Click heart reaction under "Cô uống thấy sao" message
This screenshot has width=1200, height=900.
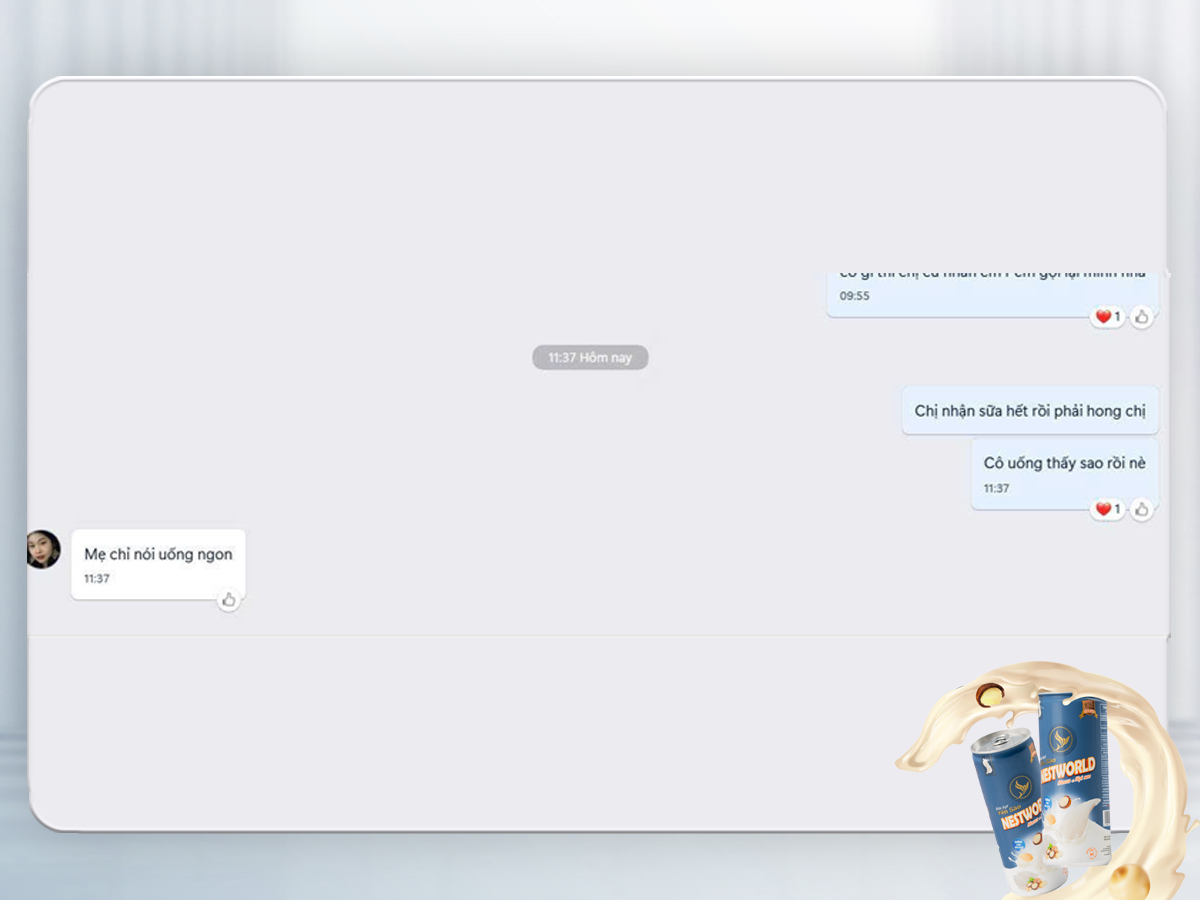click(x=1104, y=509)
